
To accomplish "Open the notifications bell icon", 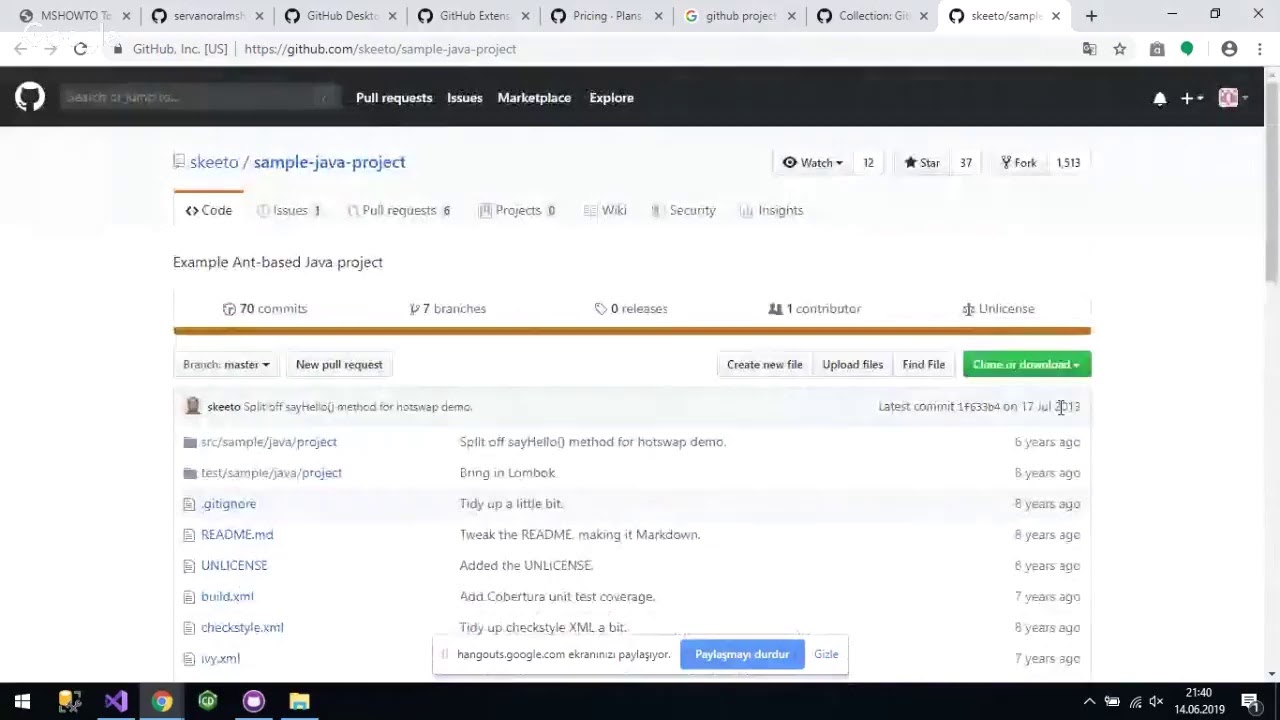I will 1159,98.
